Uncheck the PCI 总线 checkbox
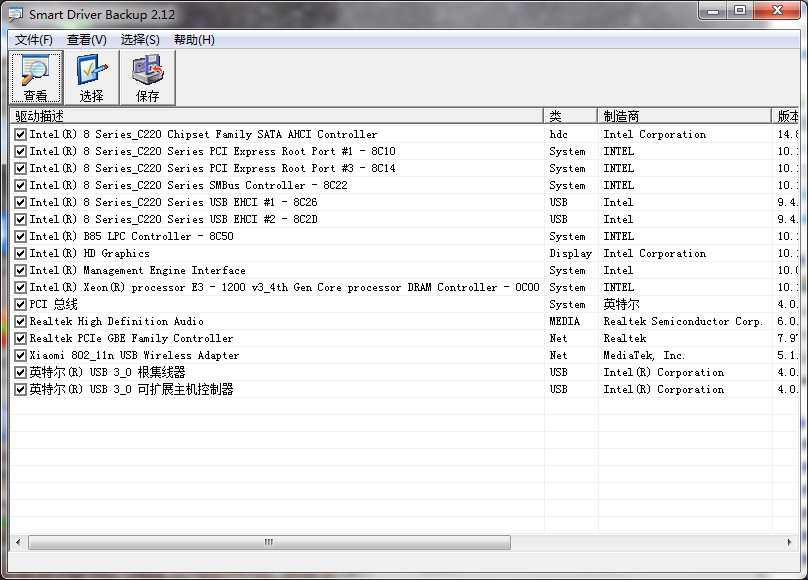Viewport: 808px width, 580px height. click(x=20, y=304)
